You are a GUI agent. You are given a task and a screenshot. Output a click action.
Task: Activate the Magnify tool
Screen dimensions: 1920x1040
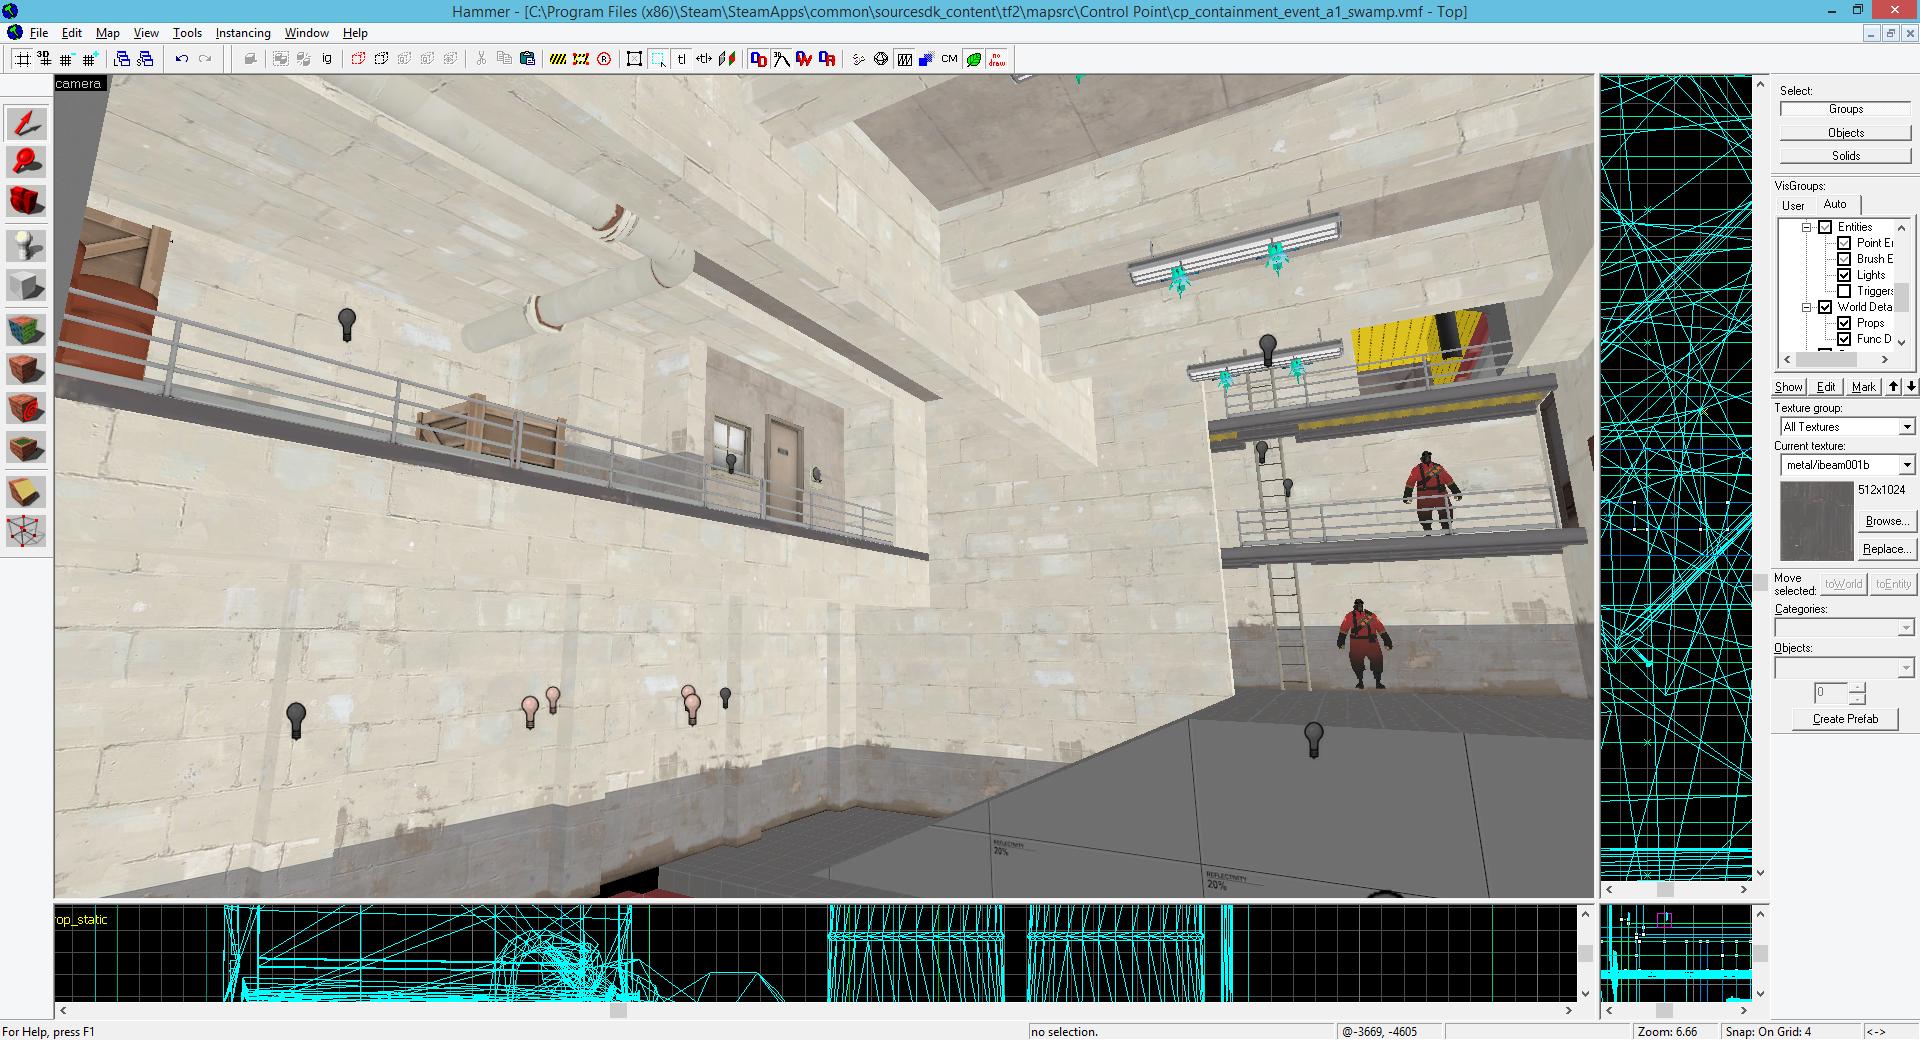tap(26, 162)
